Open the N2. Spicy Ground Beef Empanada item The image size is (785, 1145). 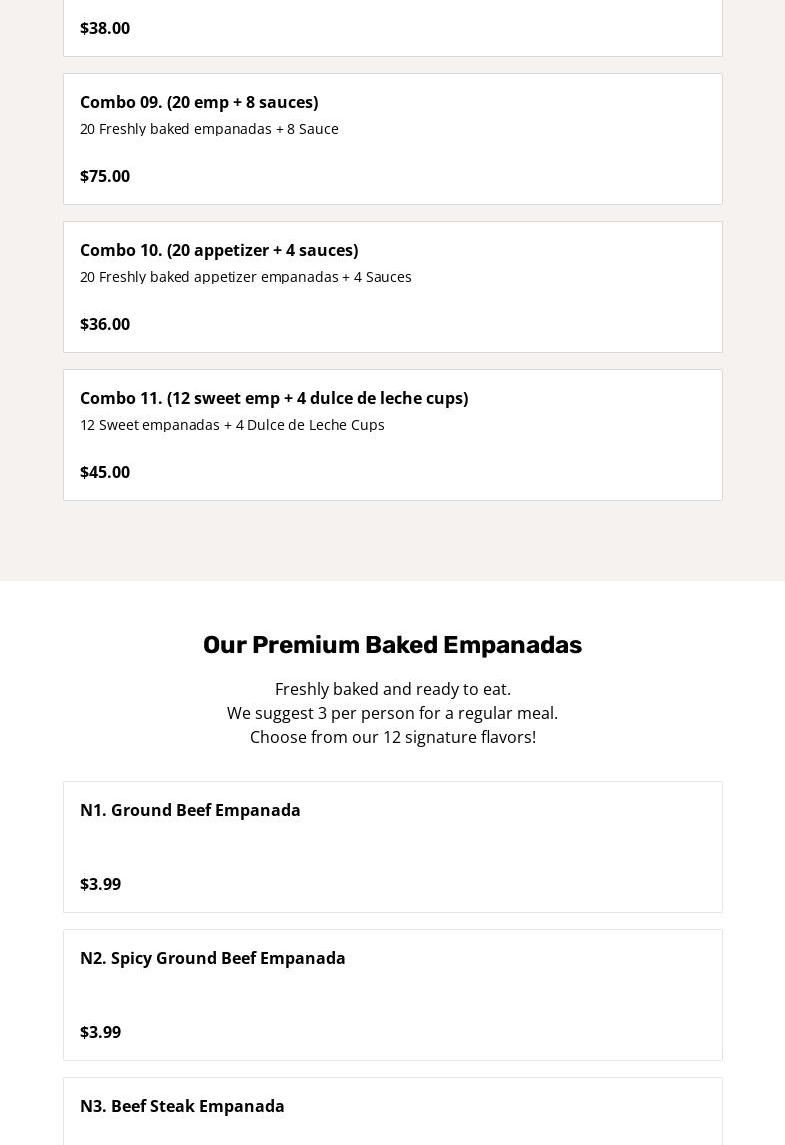click(x=213, y=958)
